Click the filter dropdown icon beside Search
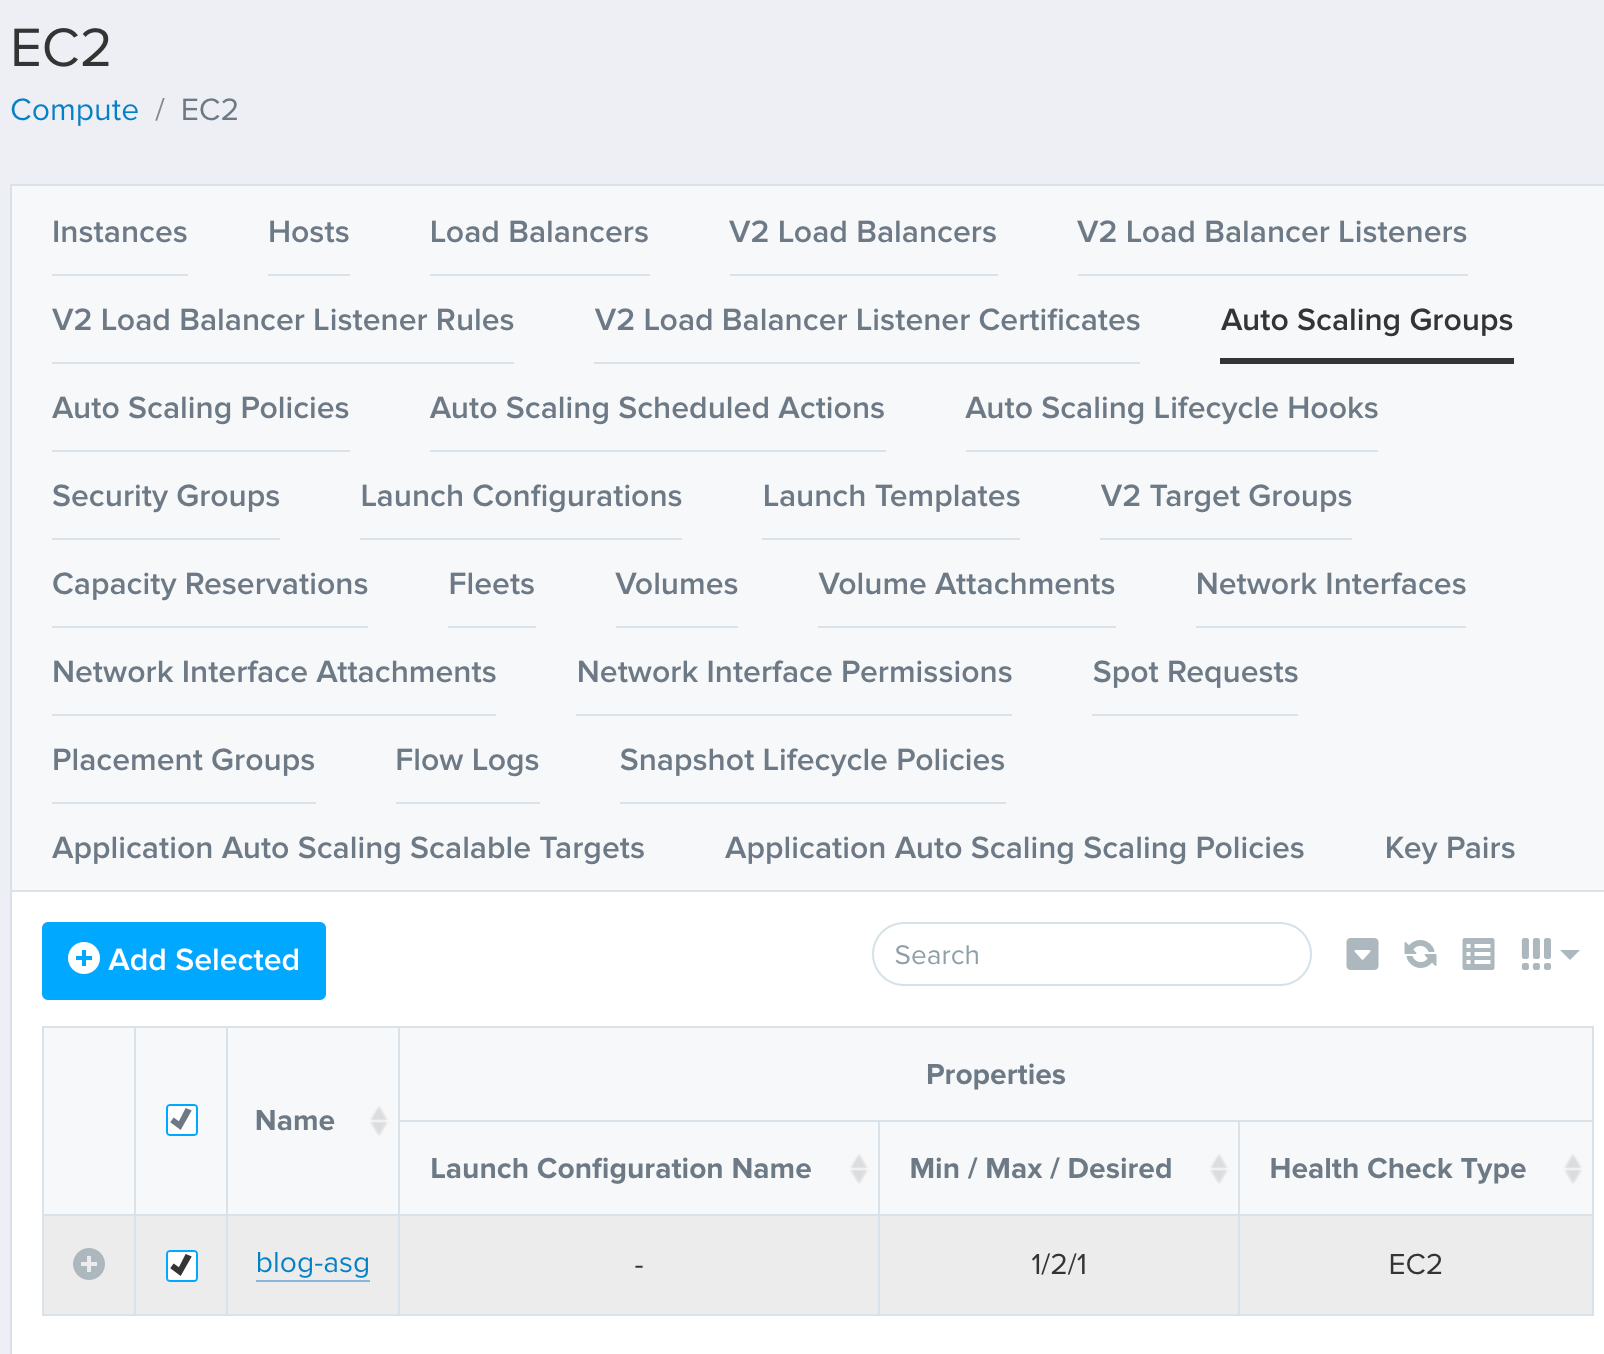Screen dimensions: 1604x1354 point(1362,955)
